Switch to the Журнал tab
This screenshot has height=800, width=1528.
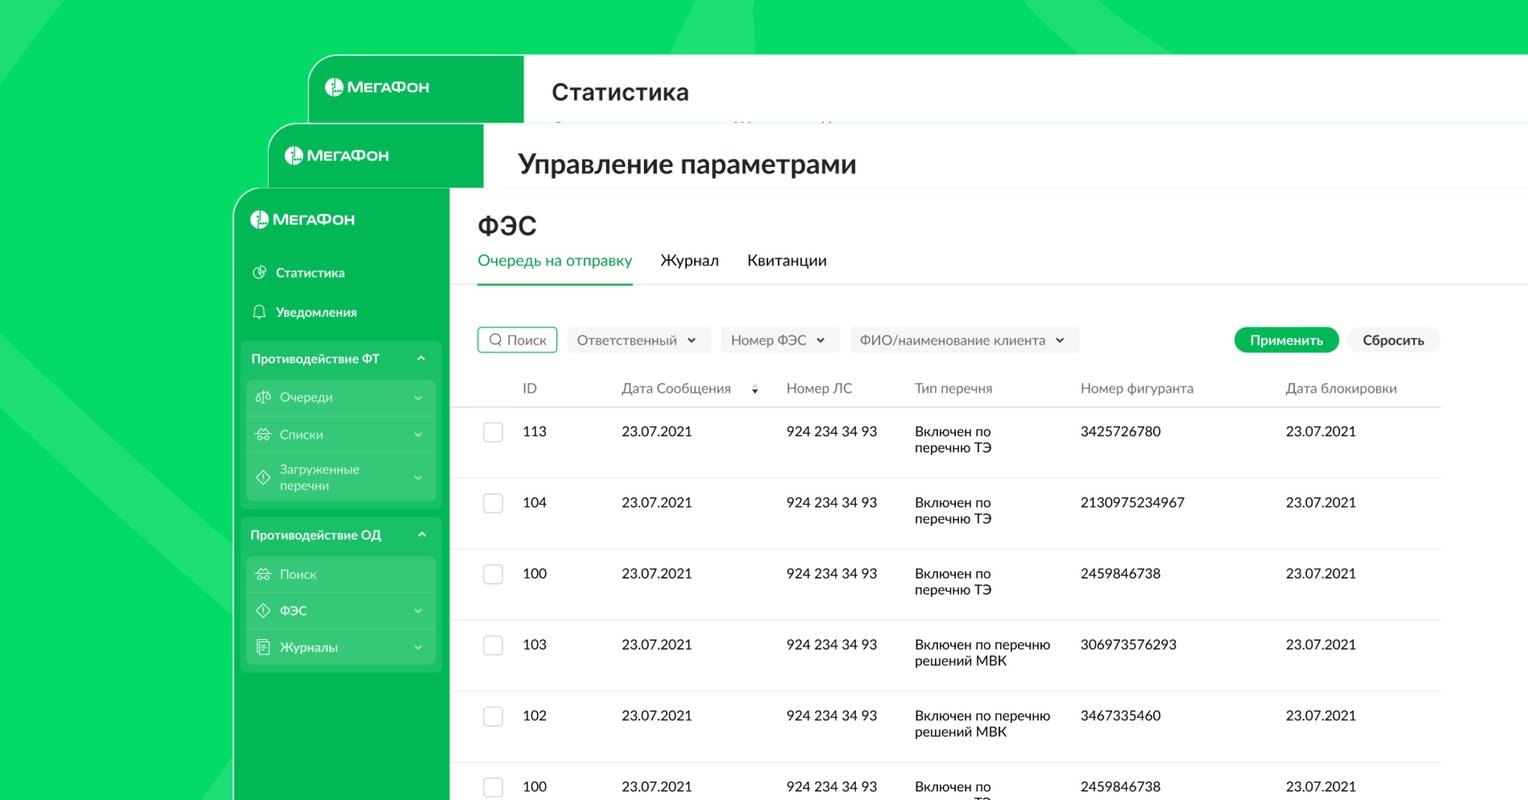coord(690,261)
